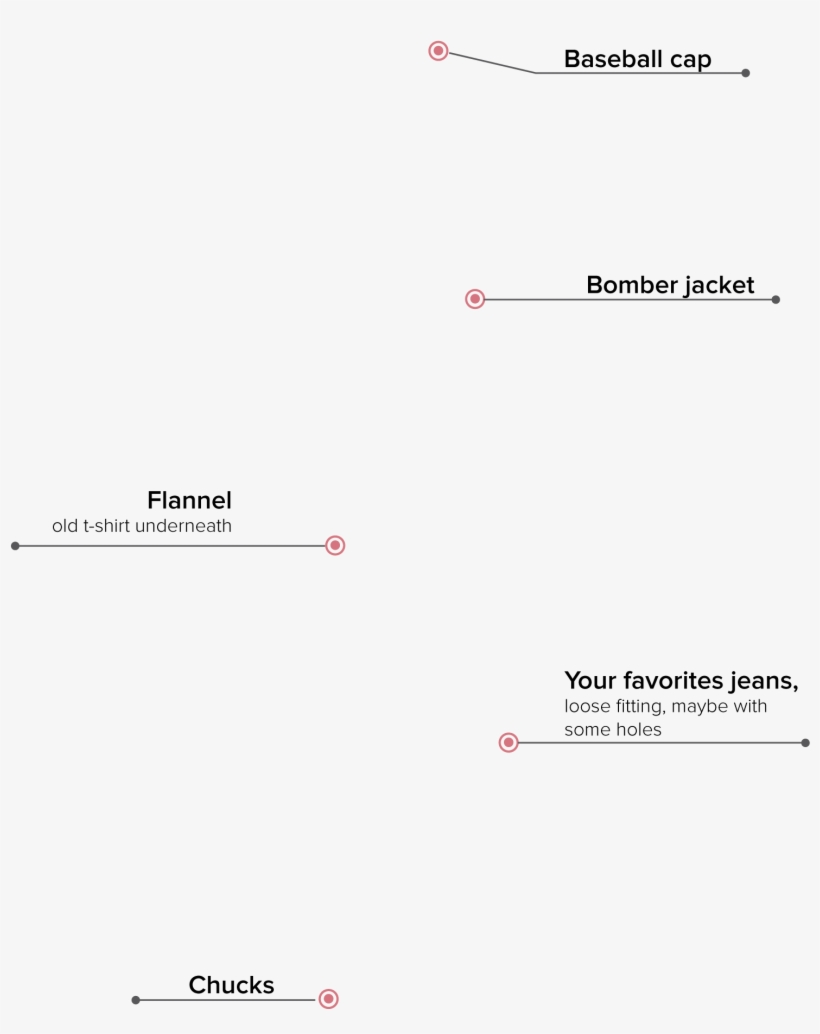Screen dimensions: 820x1034
Task: Click the "old t-shirt underneath" subtitle
Action: [142, 526]
